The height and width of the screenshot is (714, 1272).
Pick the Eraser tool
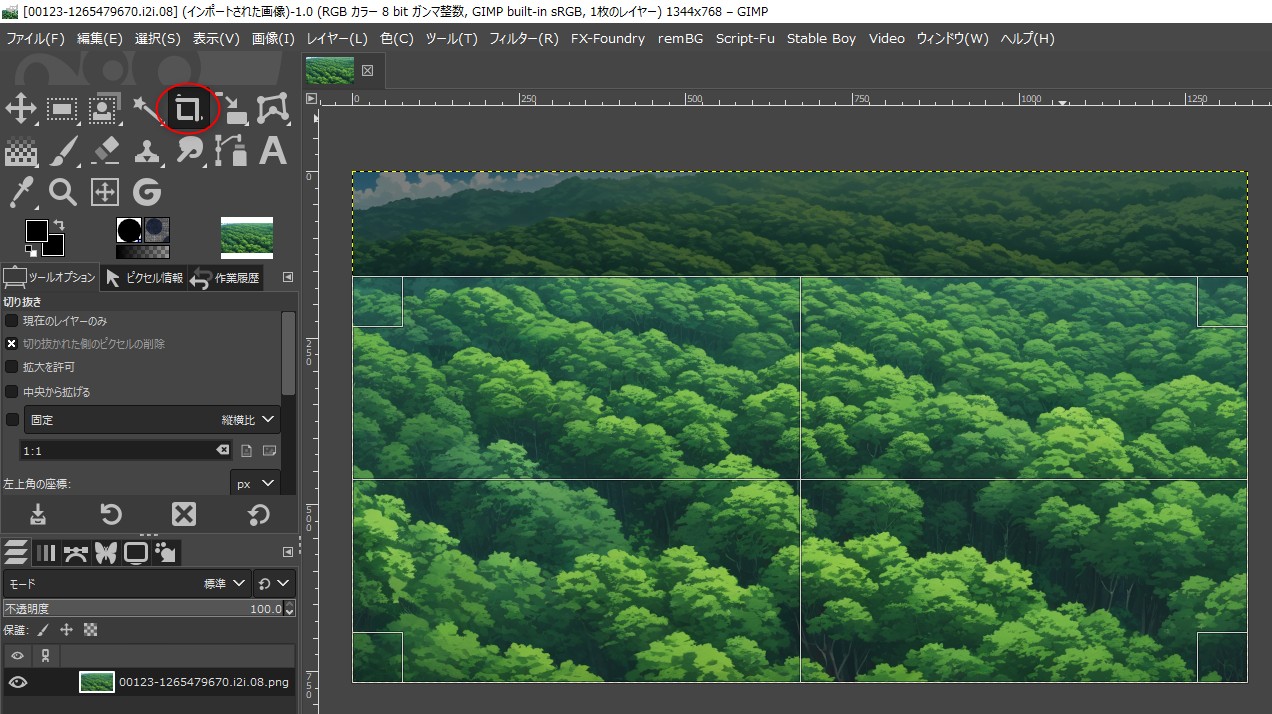[104, 151]
